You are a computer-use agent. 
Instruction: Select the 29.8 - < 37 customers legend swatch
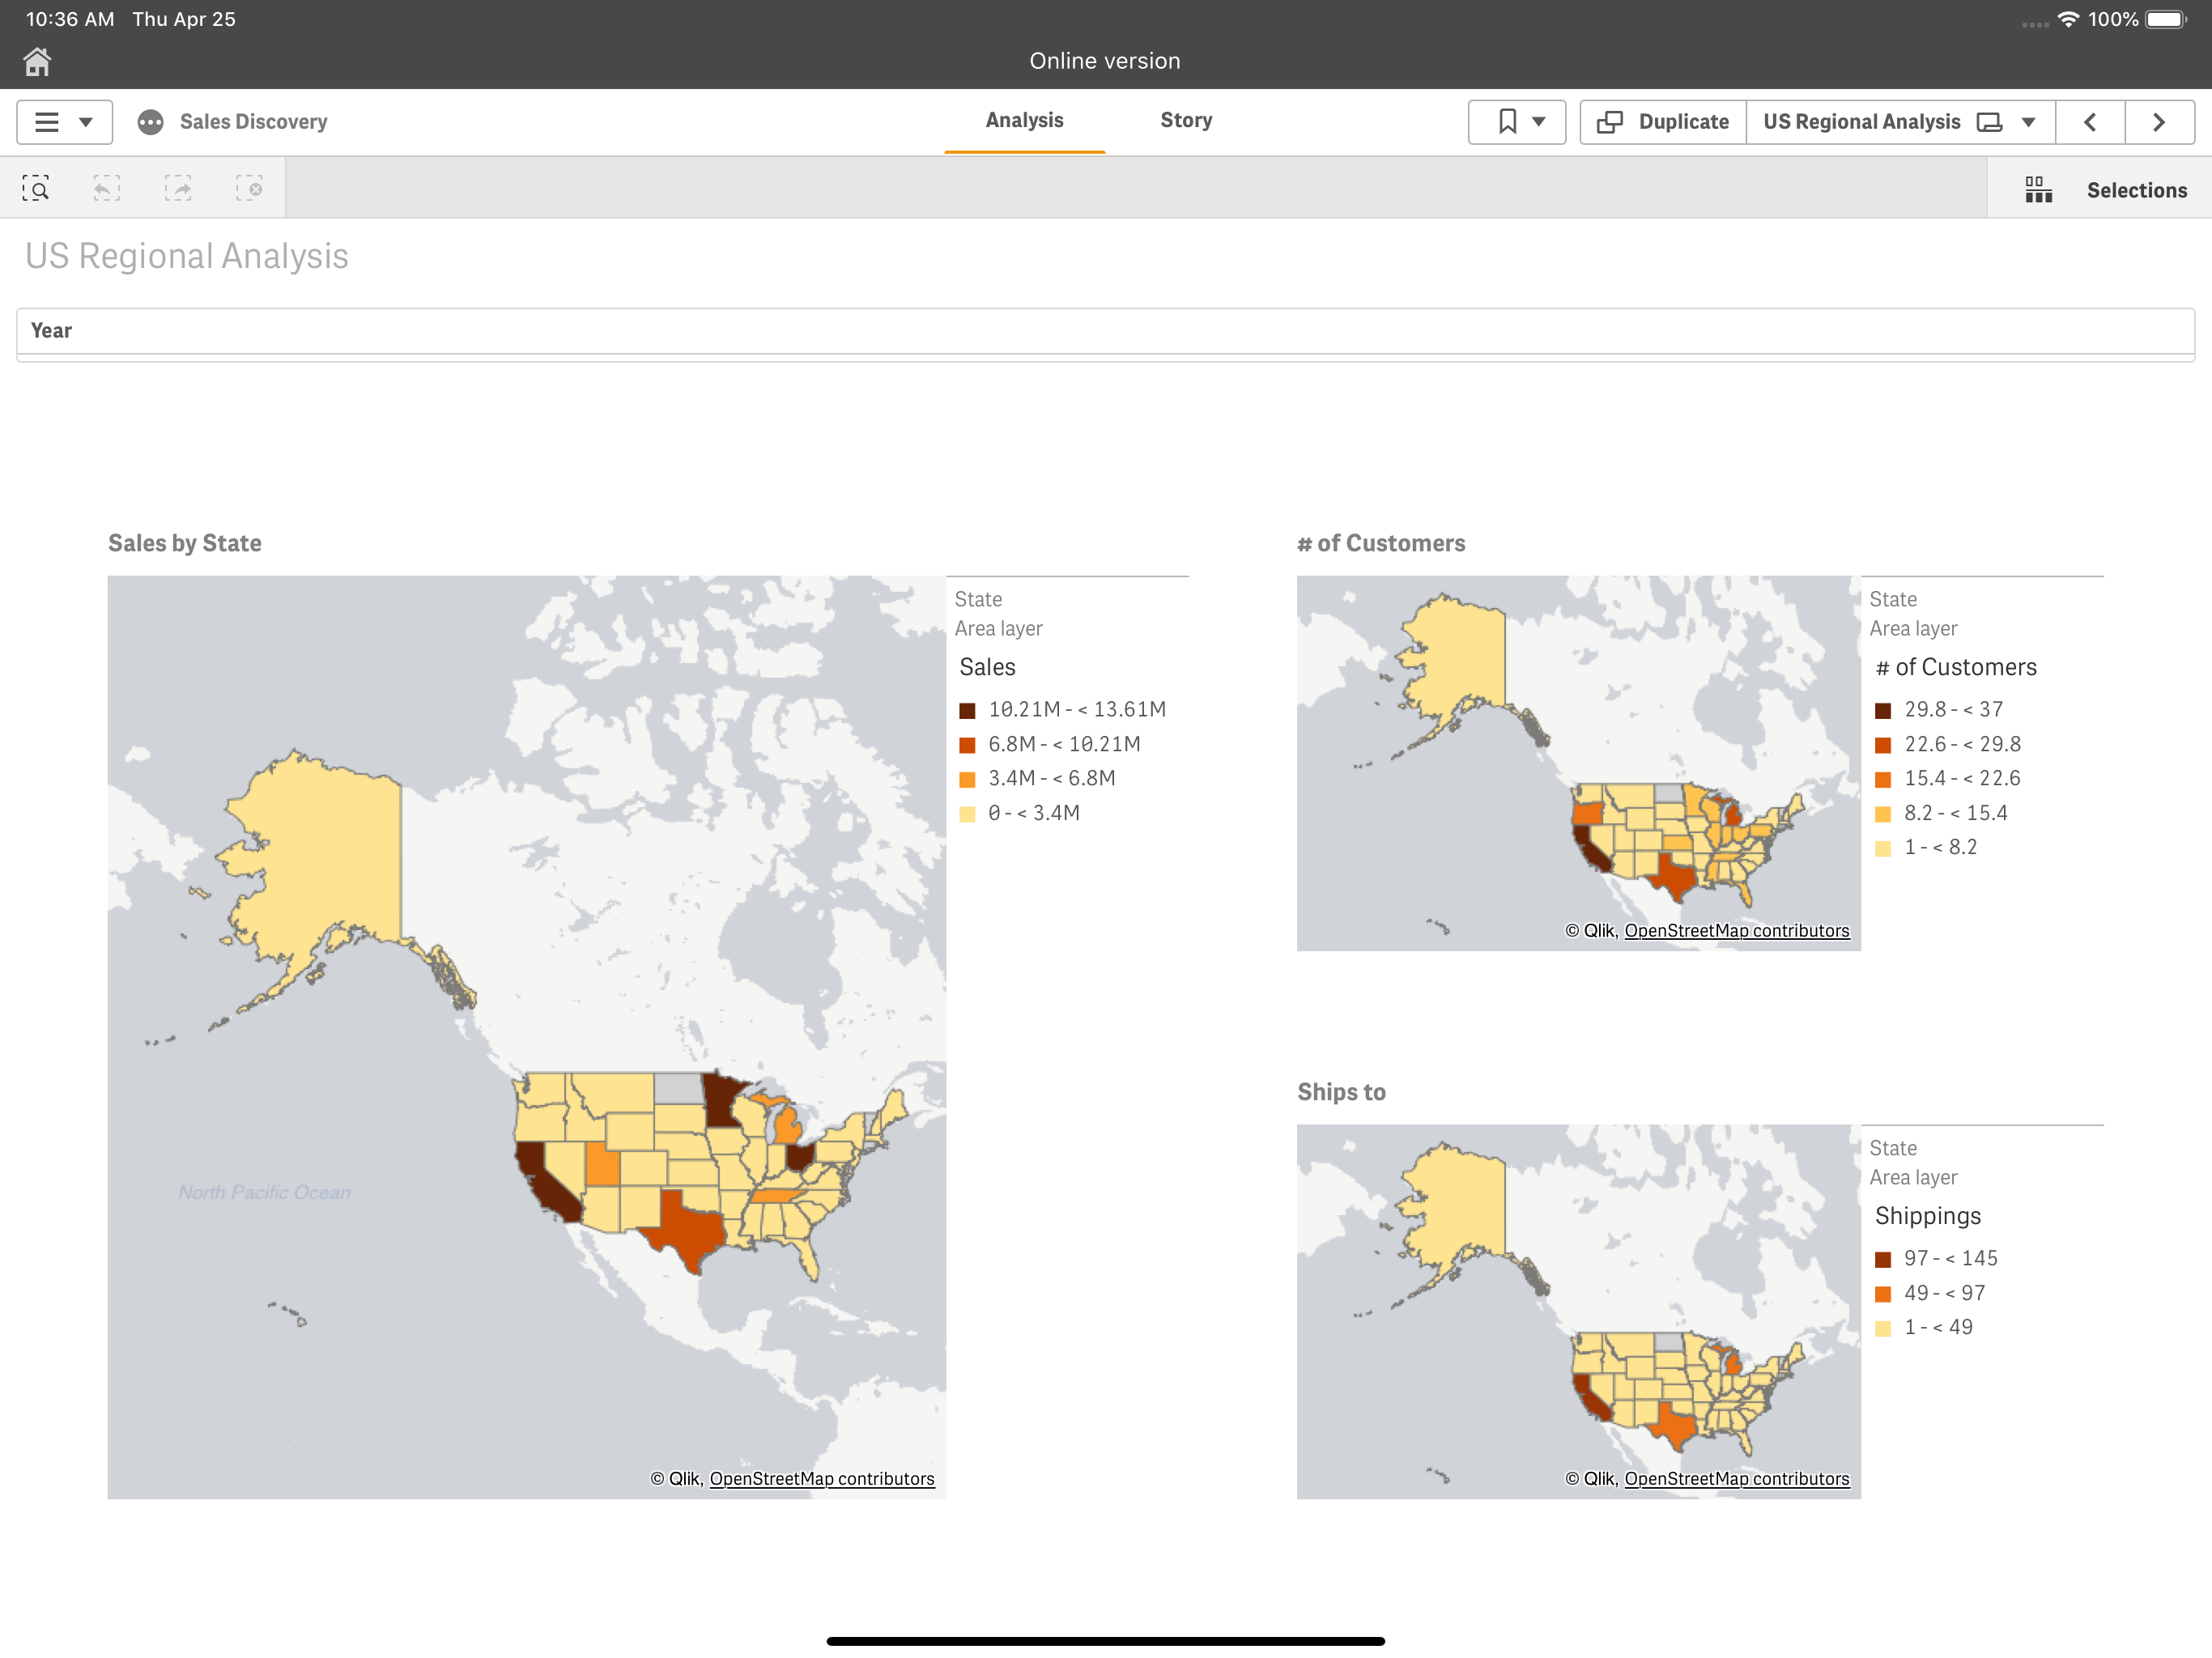pos(1883,711)
